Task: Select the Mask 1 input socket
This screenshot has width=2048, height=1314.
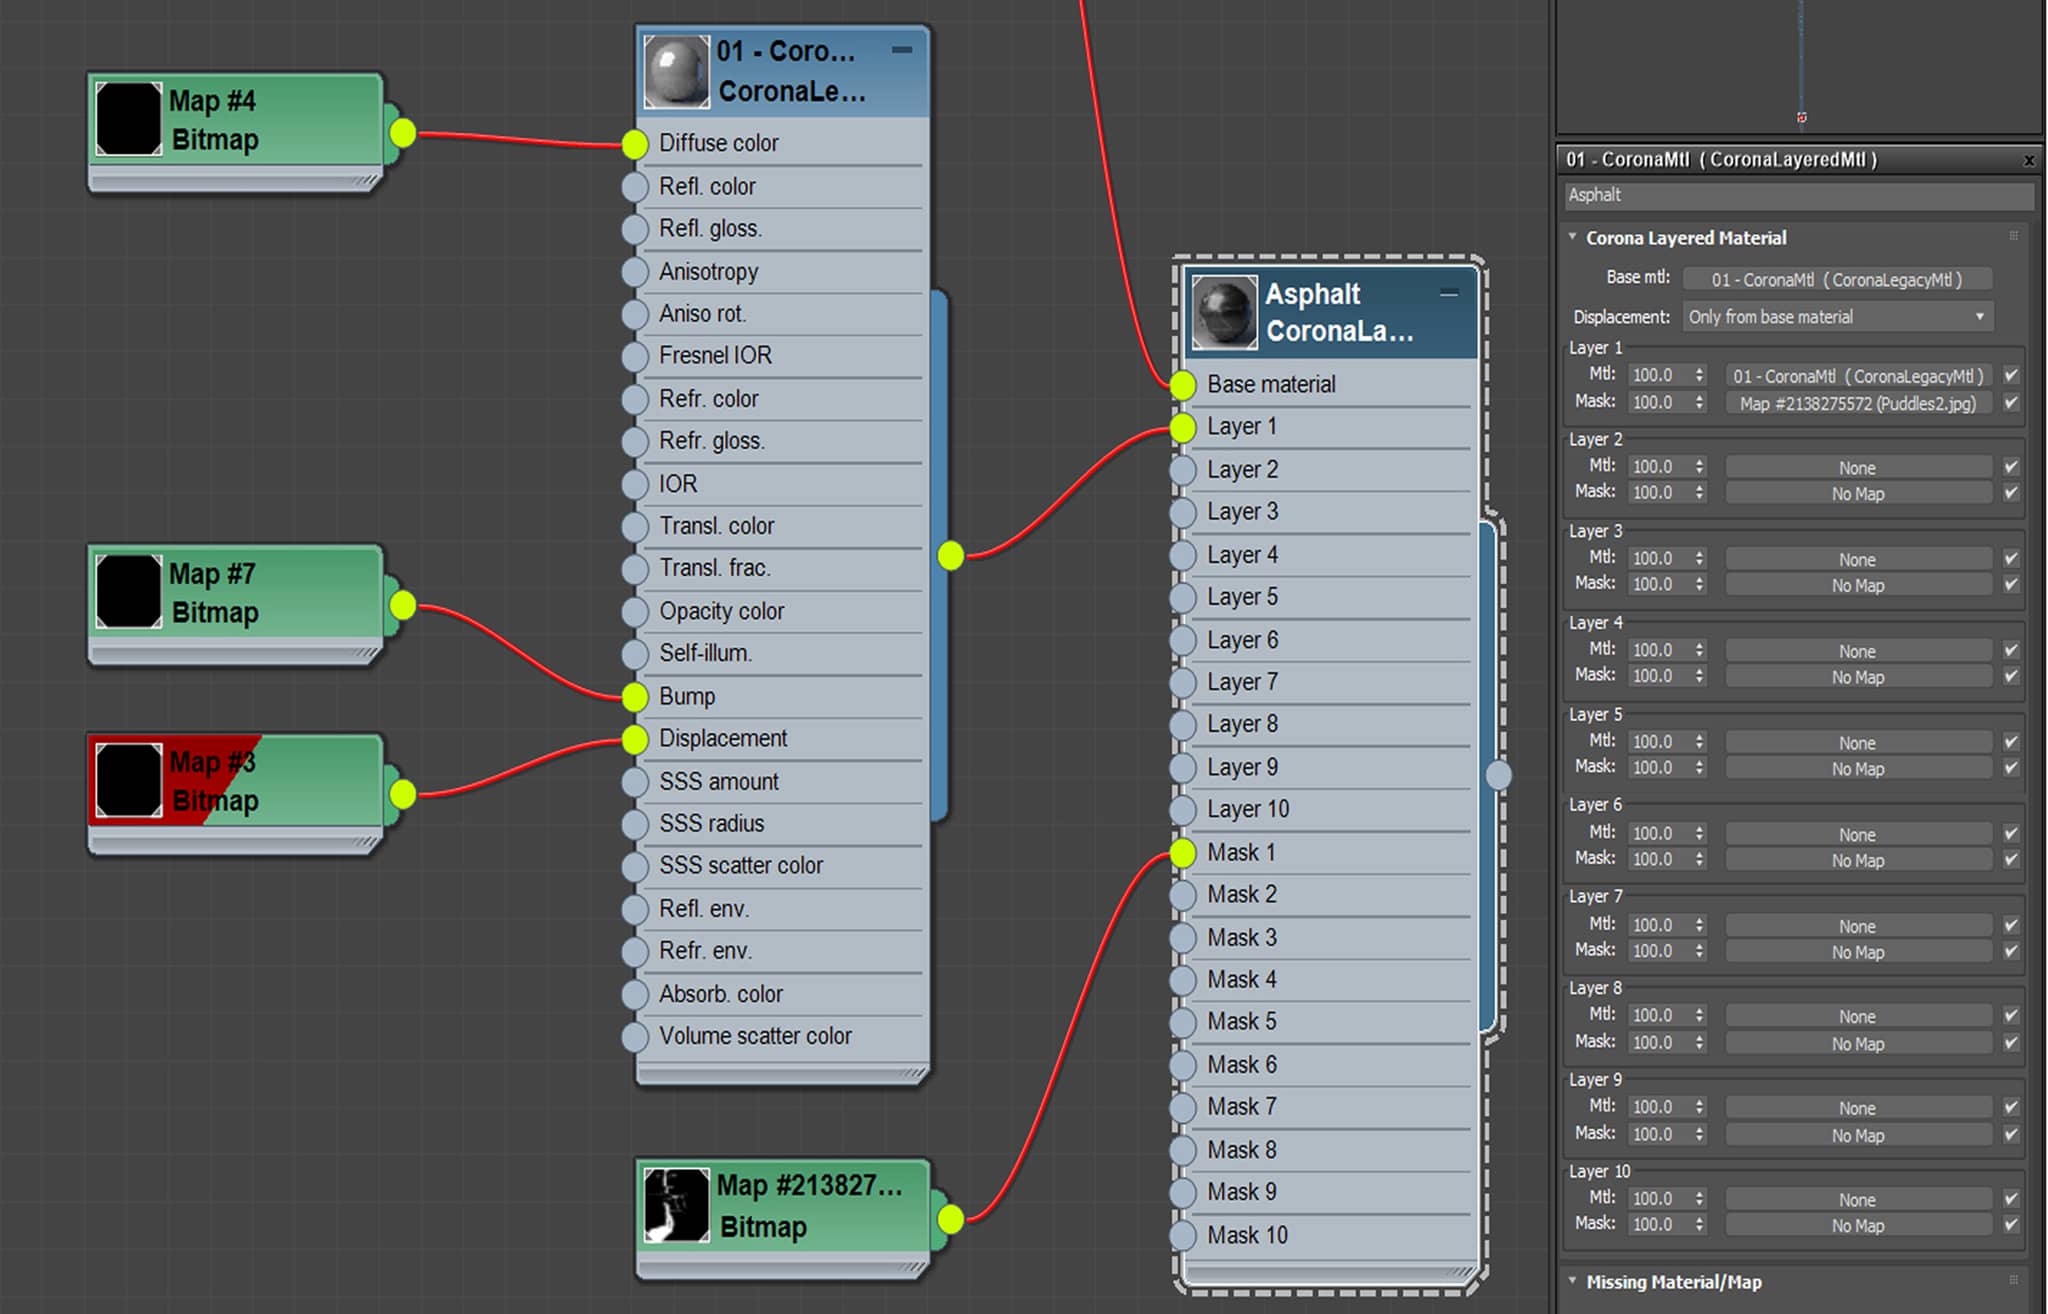Action: [x=1183, y=853]
